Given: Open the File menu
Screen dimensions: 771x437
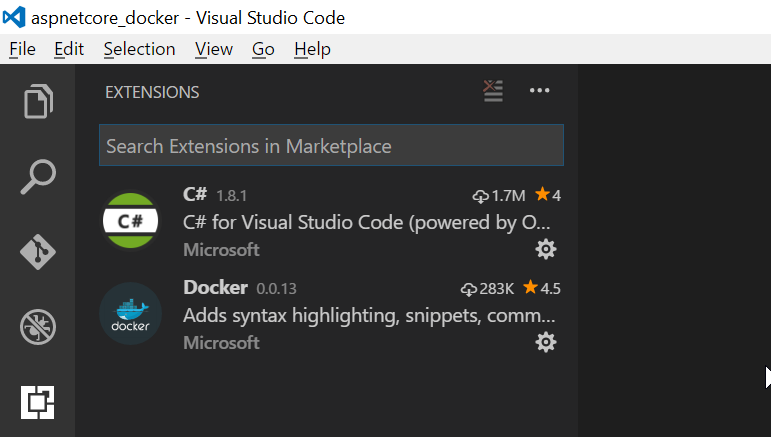Looking at the screenshot, I should [x=23, y=49].
